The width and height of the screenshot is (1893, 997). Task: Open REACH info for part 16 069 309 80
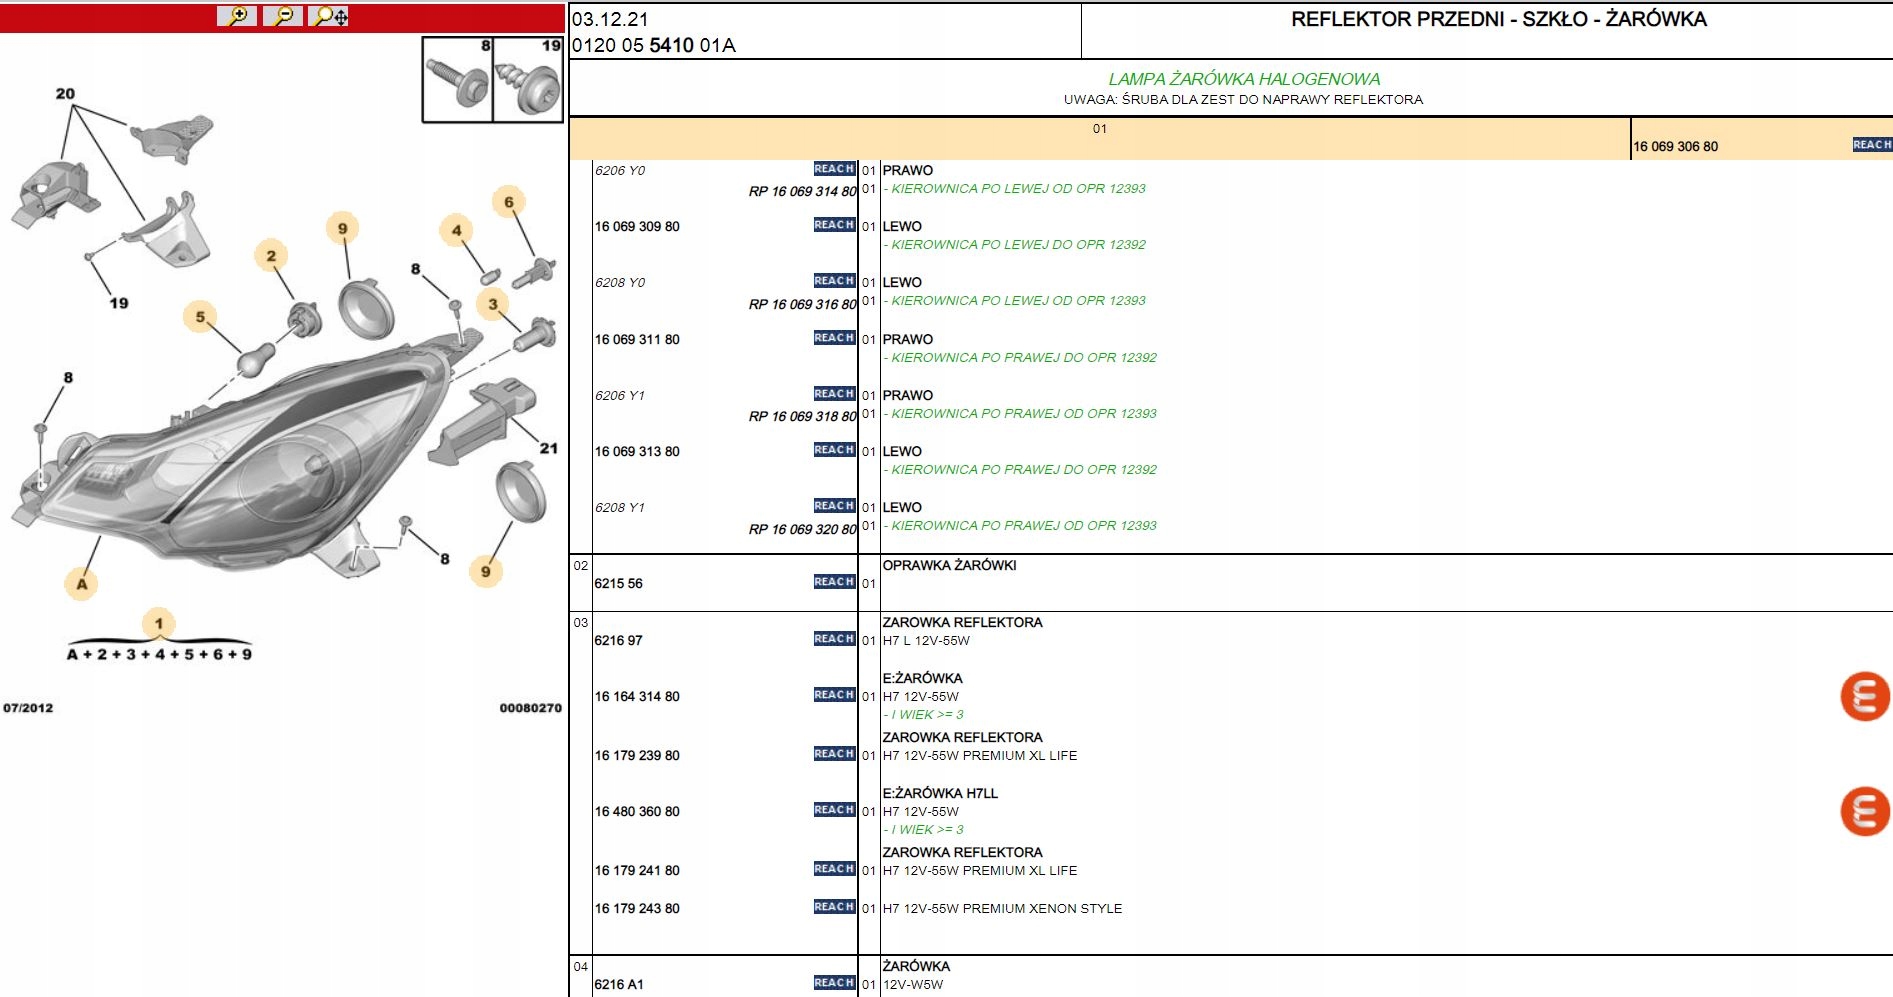click(834, 225)
